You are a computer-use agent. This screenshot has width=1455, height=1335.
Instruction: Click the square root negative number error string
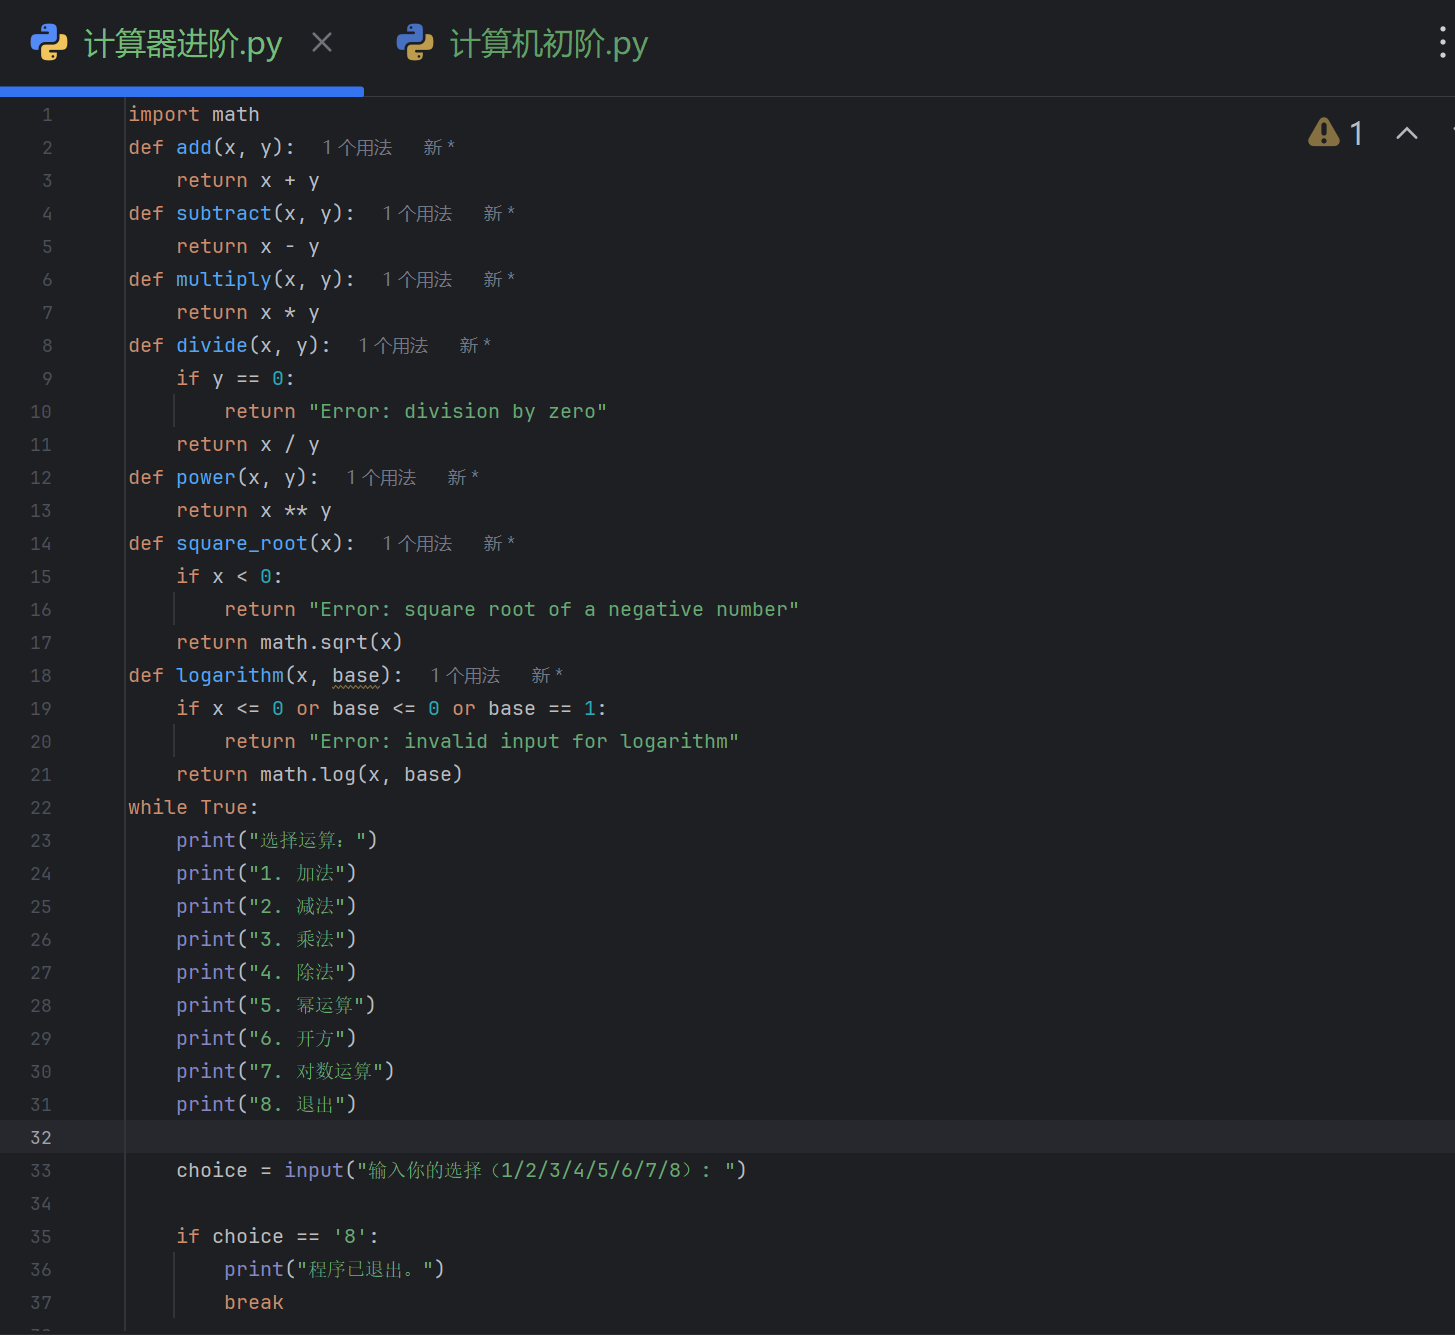click(x=554, y=610)
